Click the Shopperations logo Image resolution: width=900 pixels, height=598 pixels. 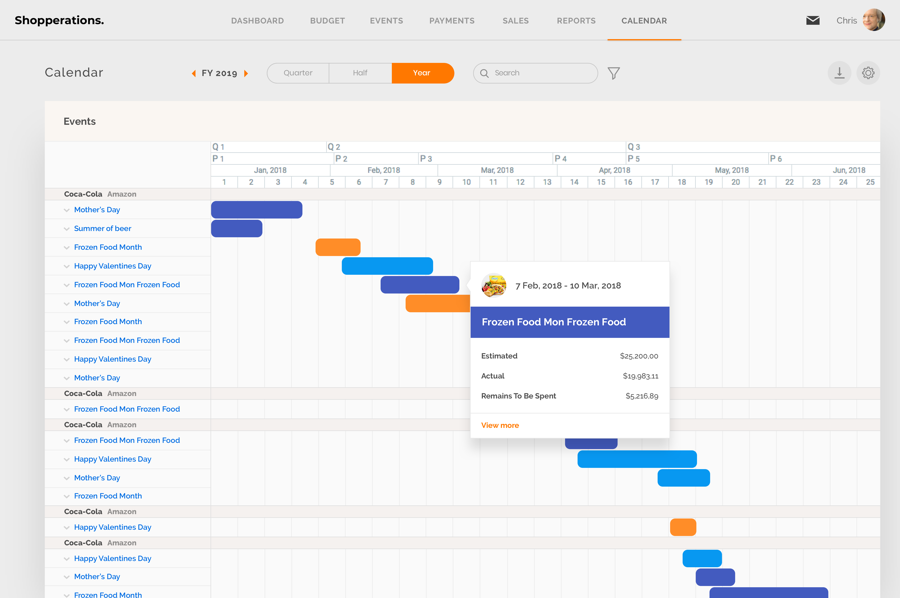pyautogui.click(x=59, y=20)
